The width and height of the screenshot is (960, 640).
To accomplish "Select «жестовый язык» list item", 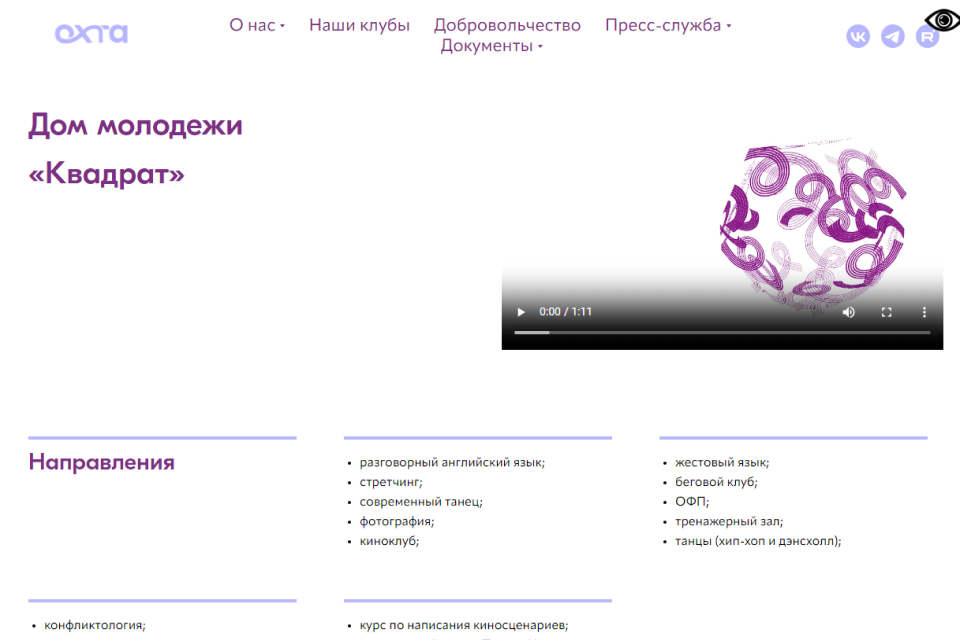I will point(721,462).
